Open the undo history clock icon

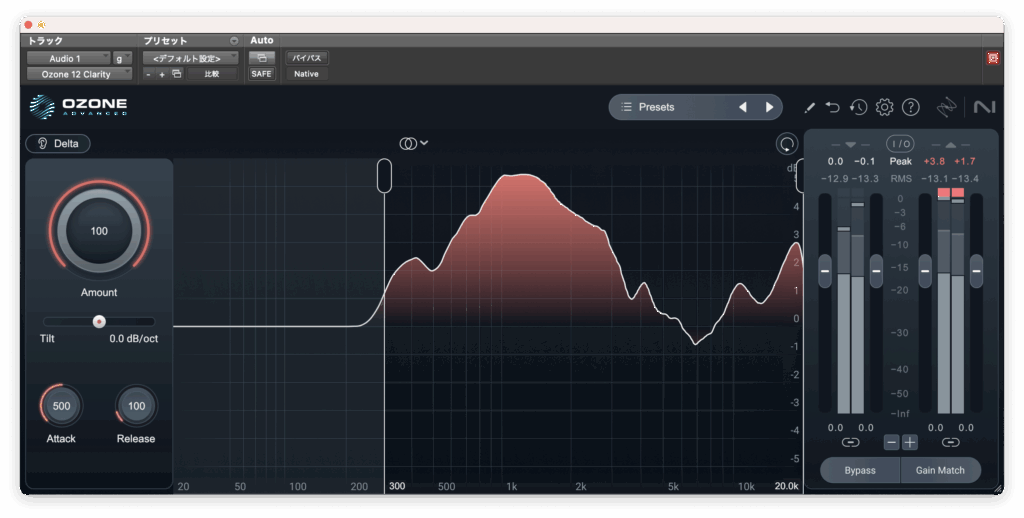tap(858, 107)
